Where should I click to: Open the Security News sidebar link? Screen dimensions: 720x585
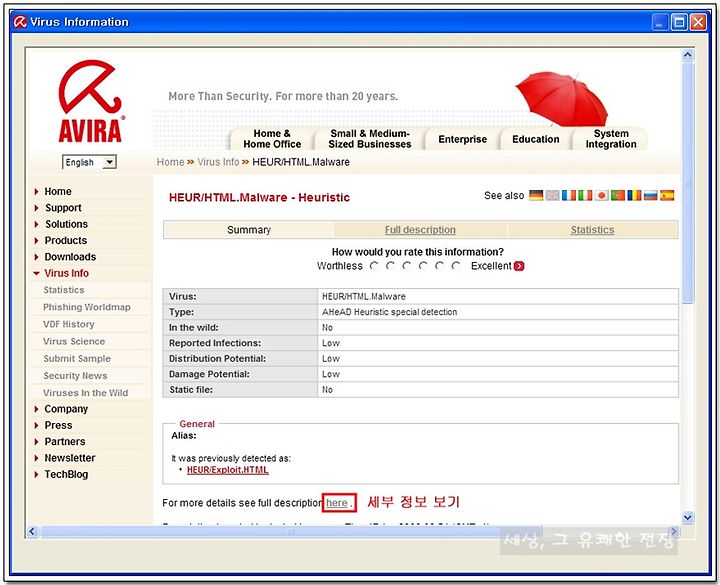(75, 376)
